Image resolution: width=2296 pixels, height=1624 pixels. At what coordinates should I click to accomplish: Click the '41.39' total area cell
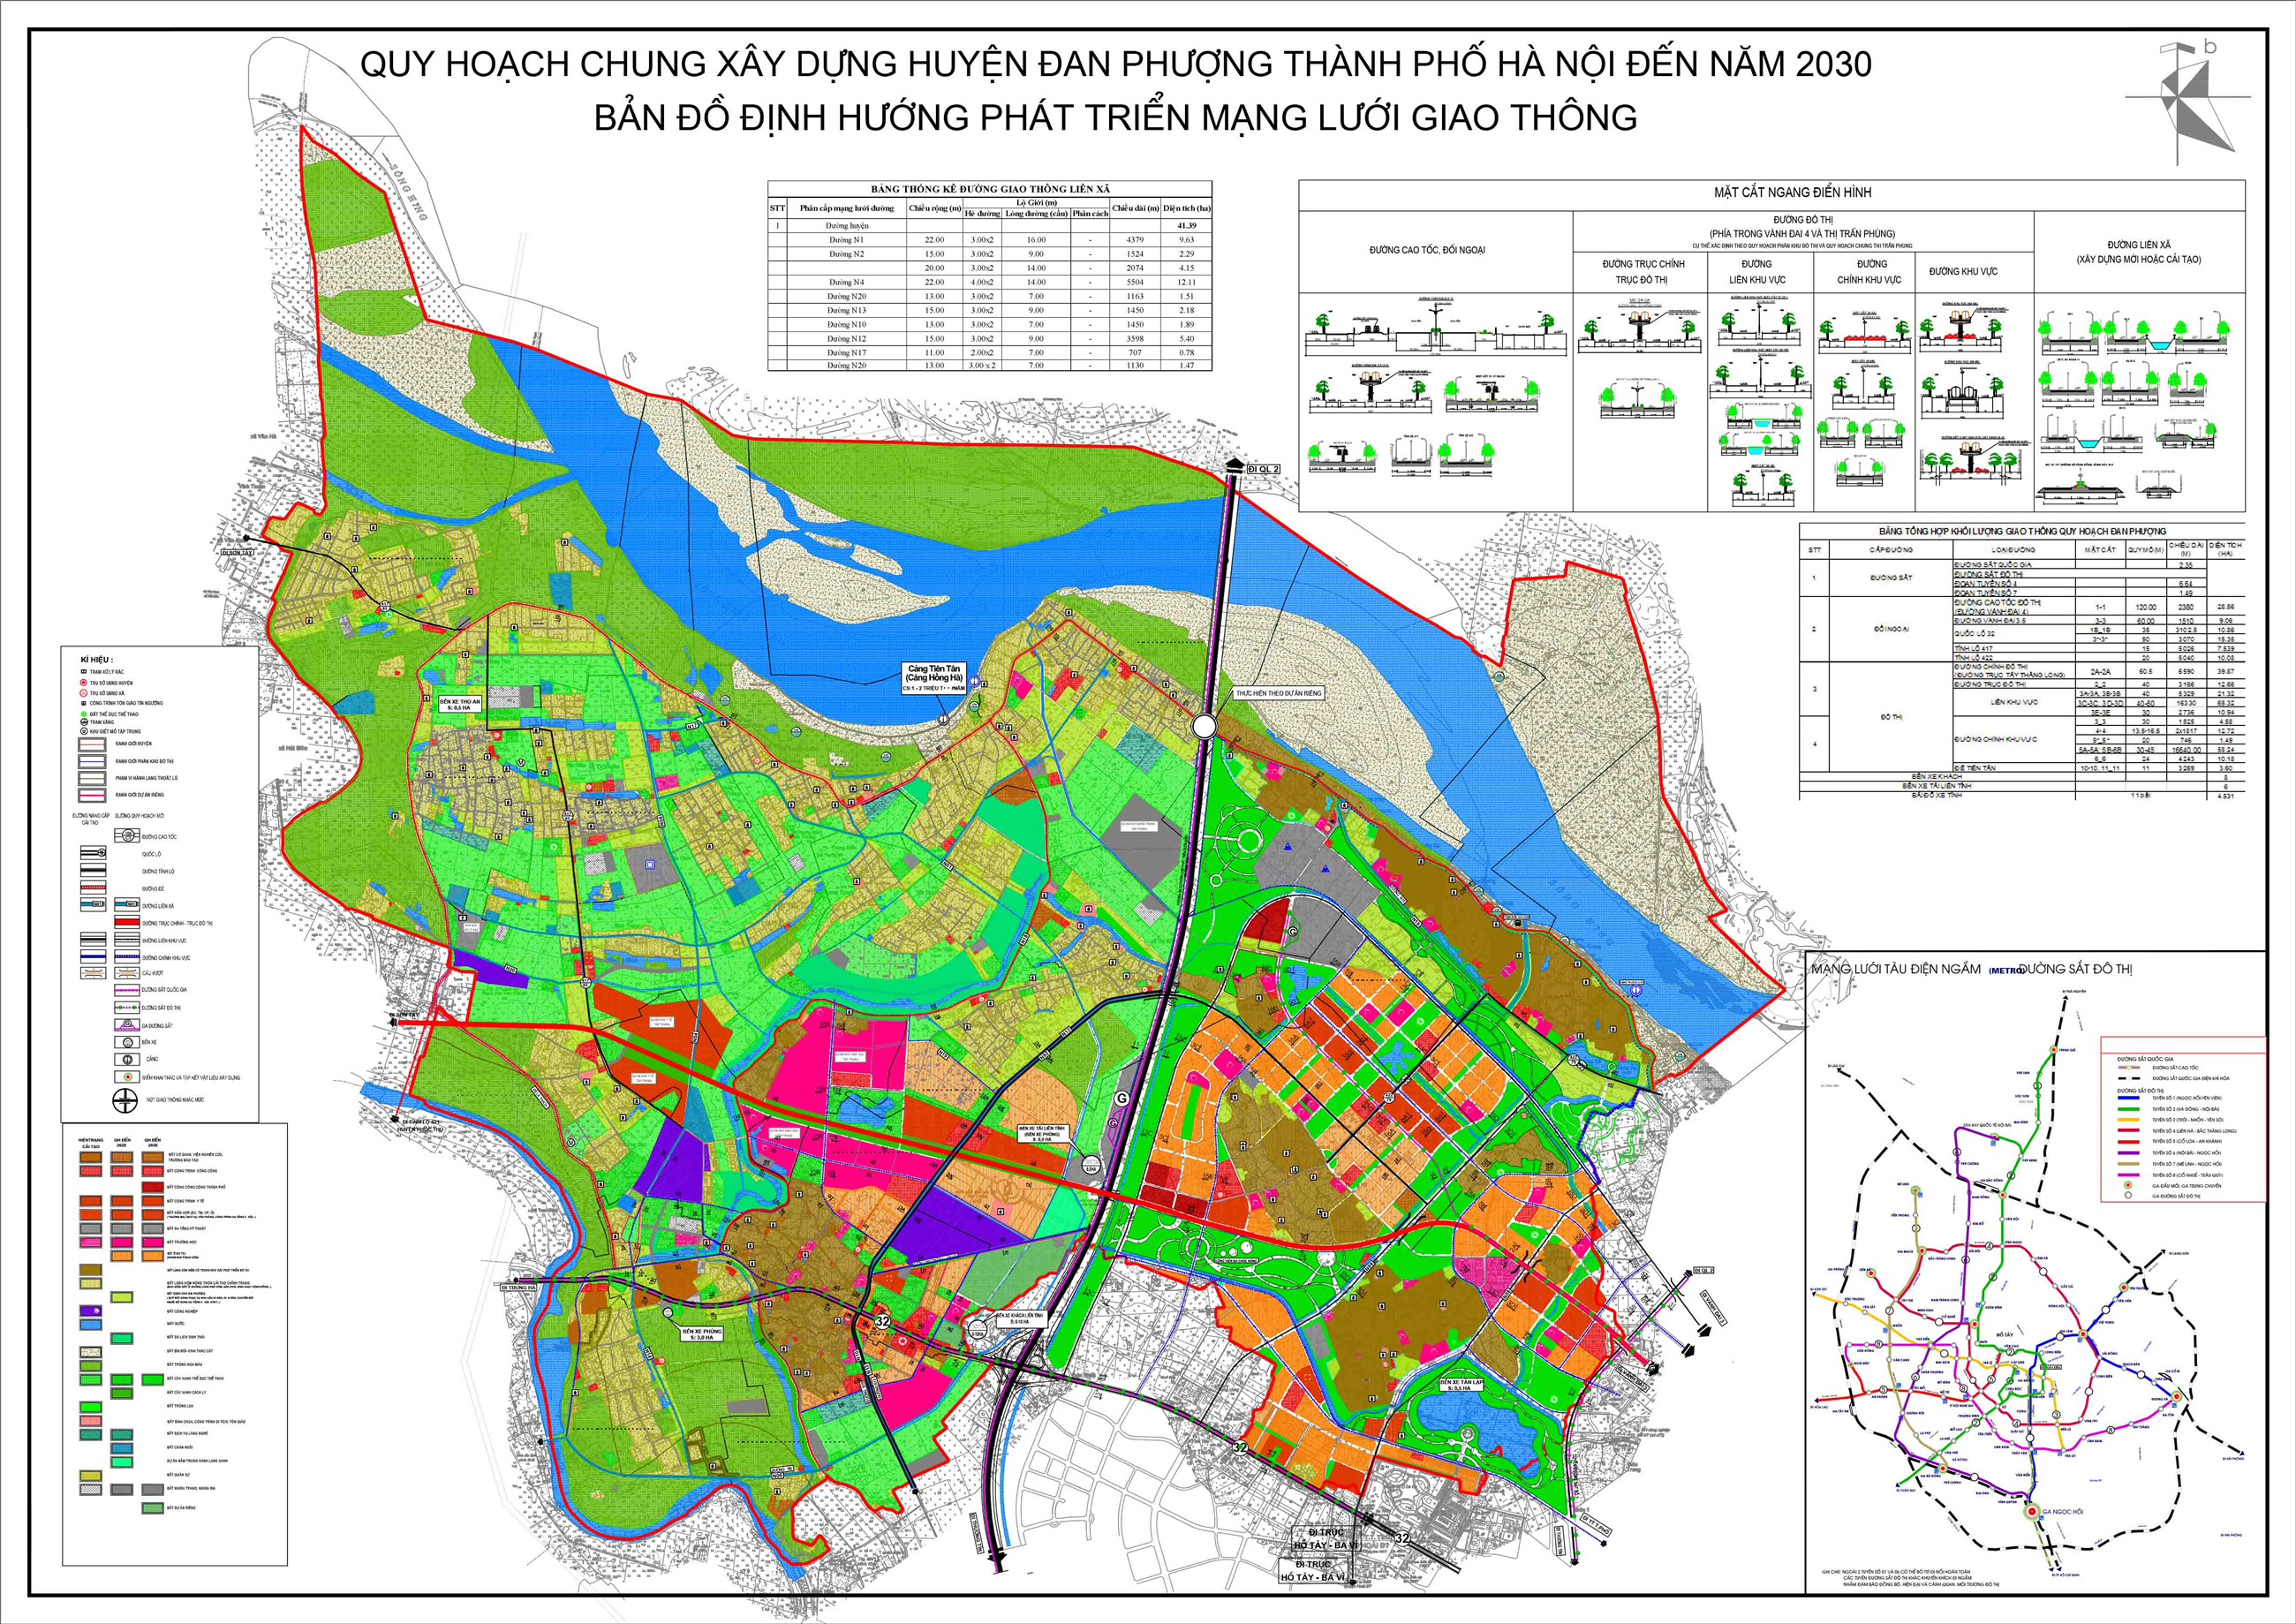1186,226
